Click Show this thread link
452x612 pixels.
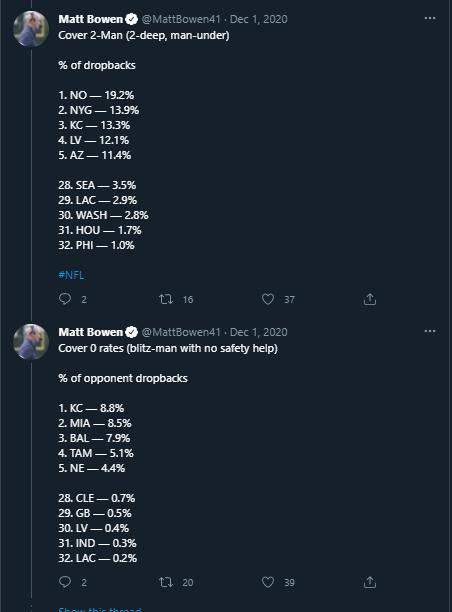[100, 609]
